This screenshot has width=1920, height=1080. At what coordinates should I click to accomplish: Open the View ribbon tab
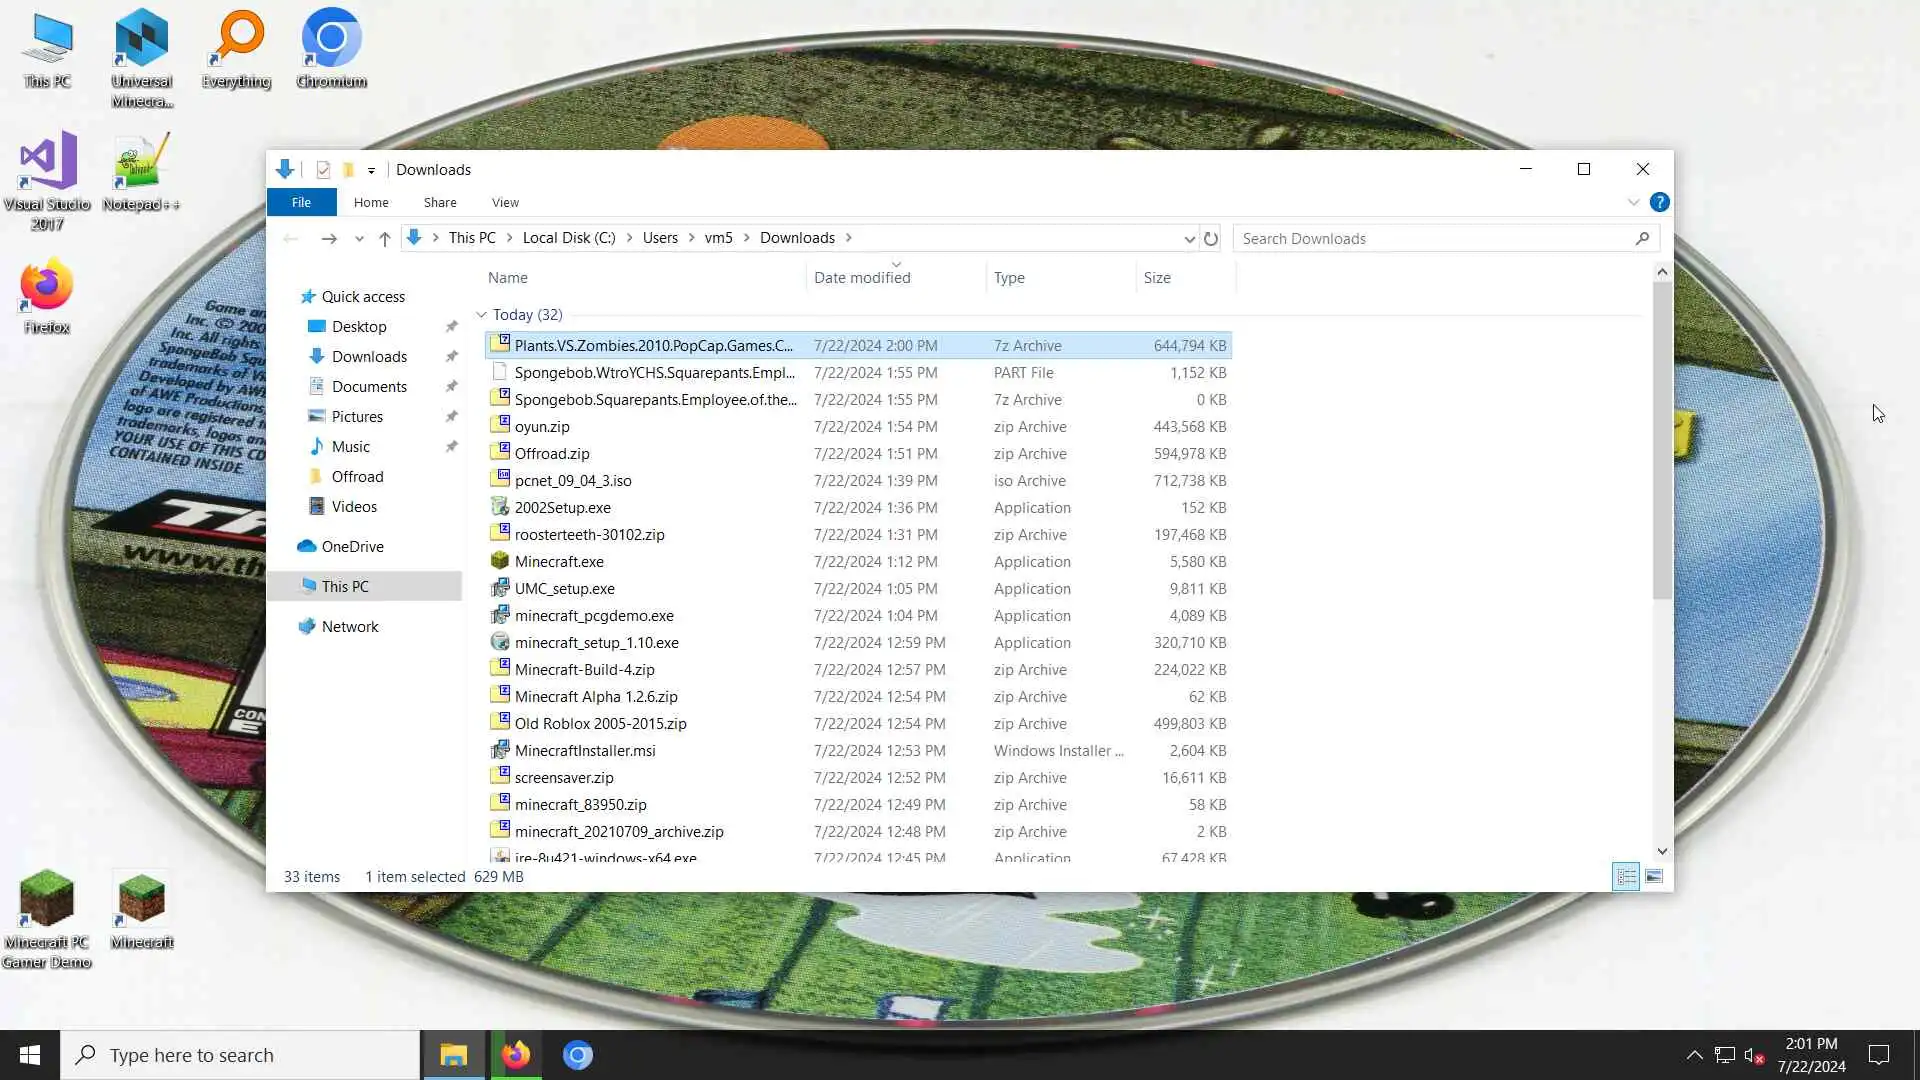point(505,203)
